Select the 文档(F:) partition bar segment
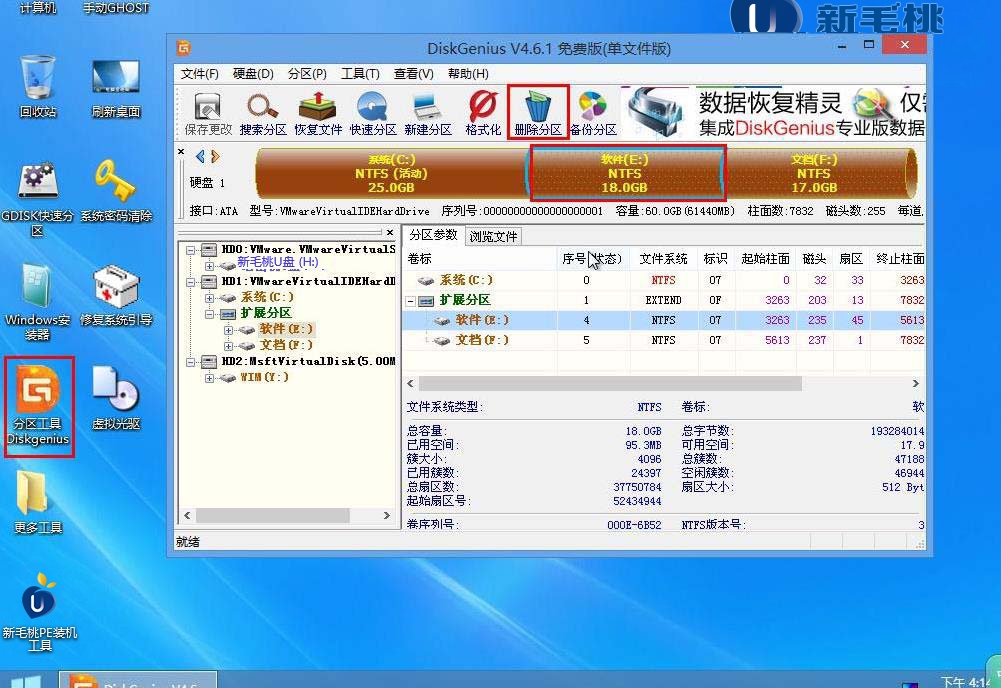The image size is (1001, 688). click(815, 173)
